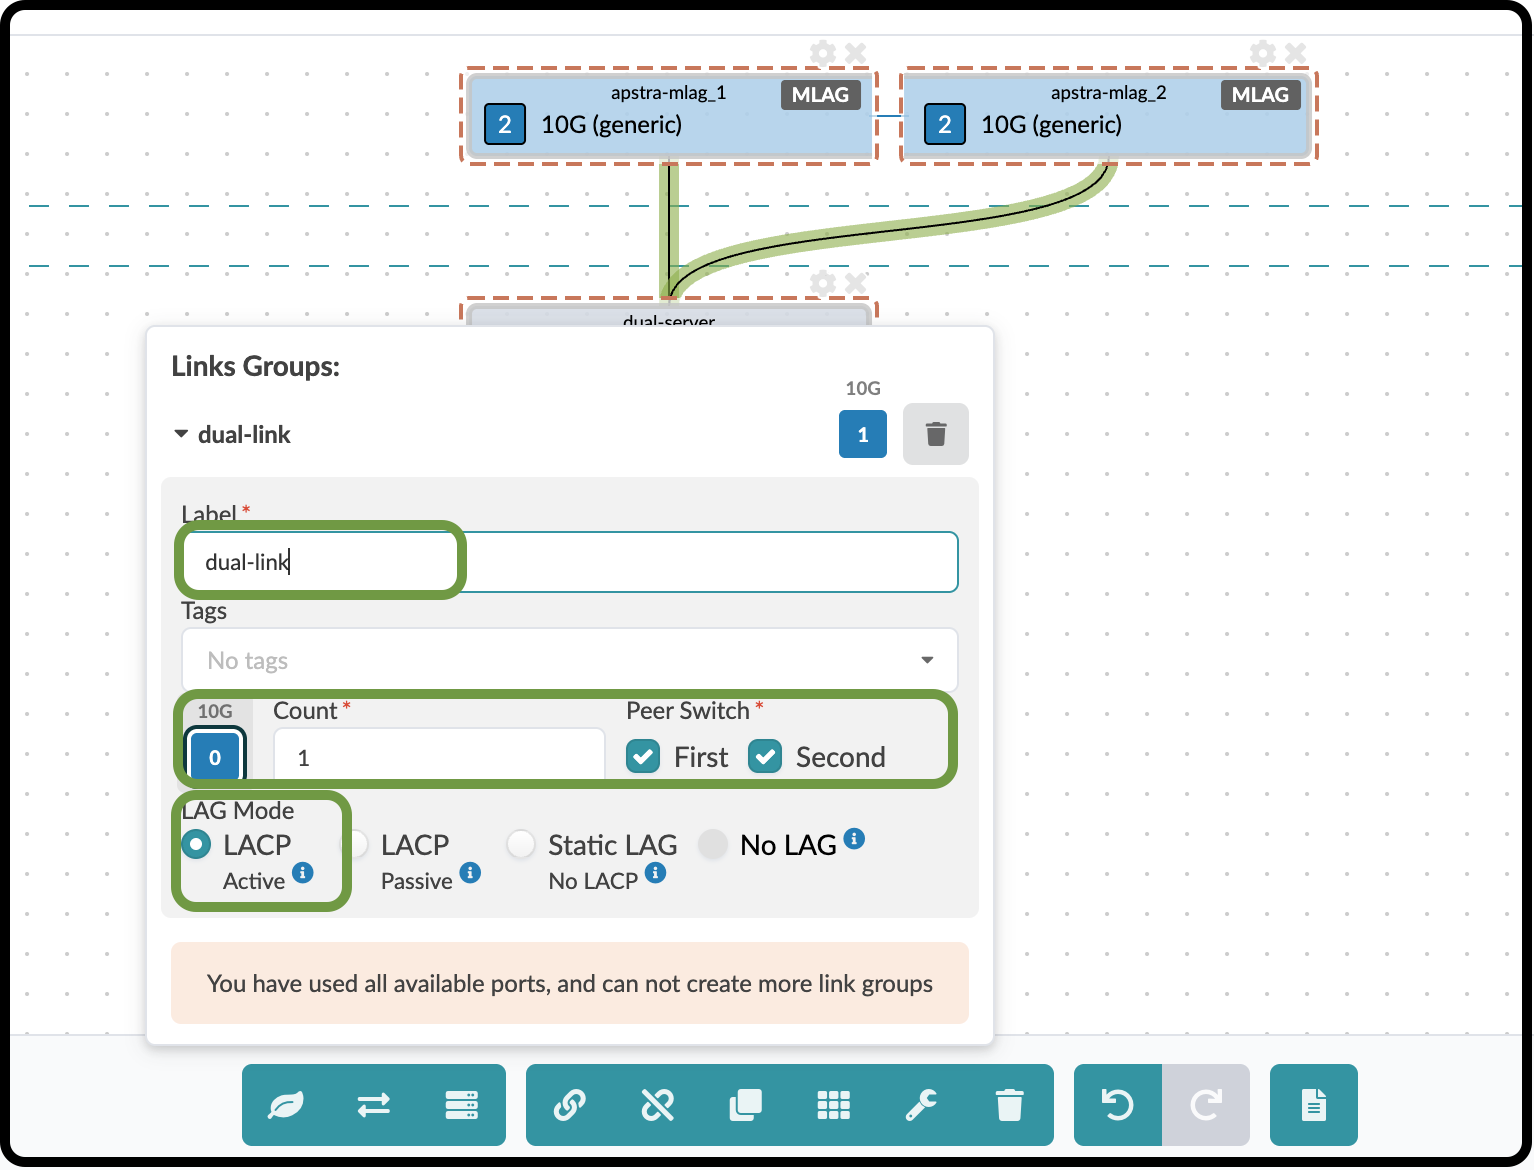Click the undo arrow button
This screenshot has height=1170, width=1534.
1118,1105
